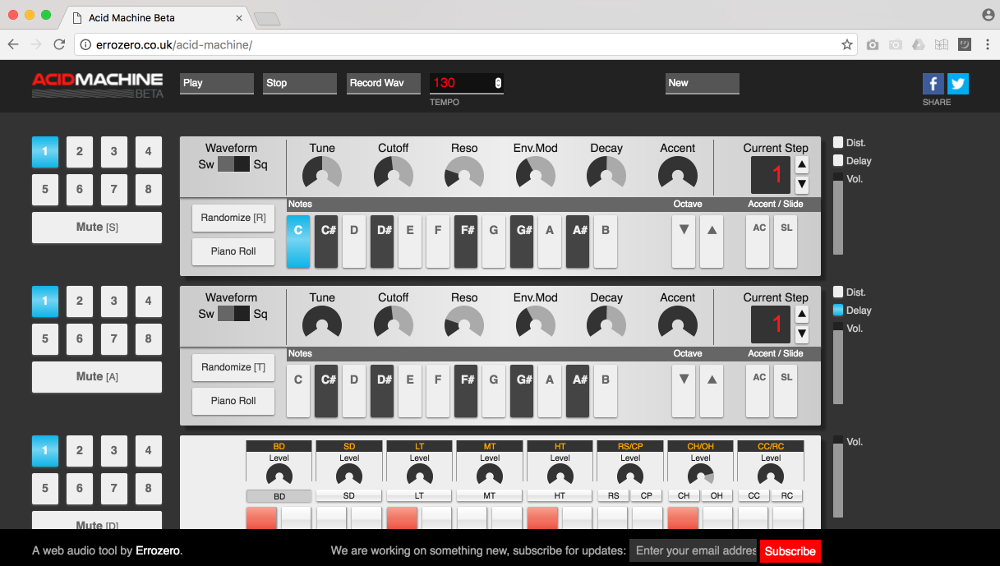
Task: Click the first synth Env.Mod knob
Action: (536, 174)
